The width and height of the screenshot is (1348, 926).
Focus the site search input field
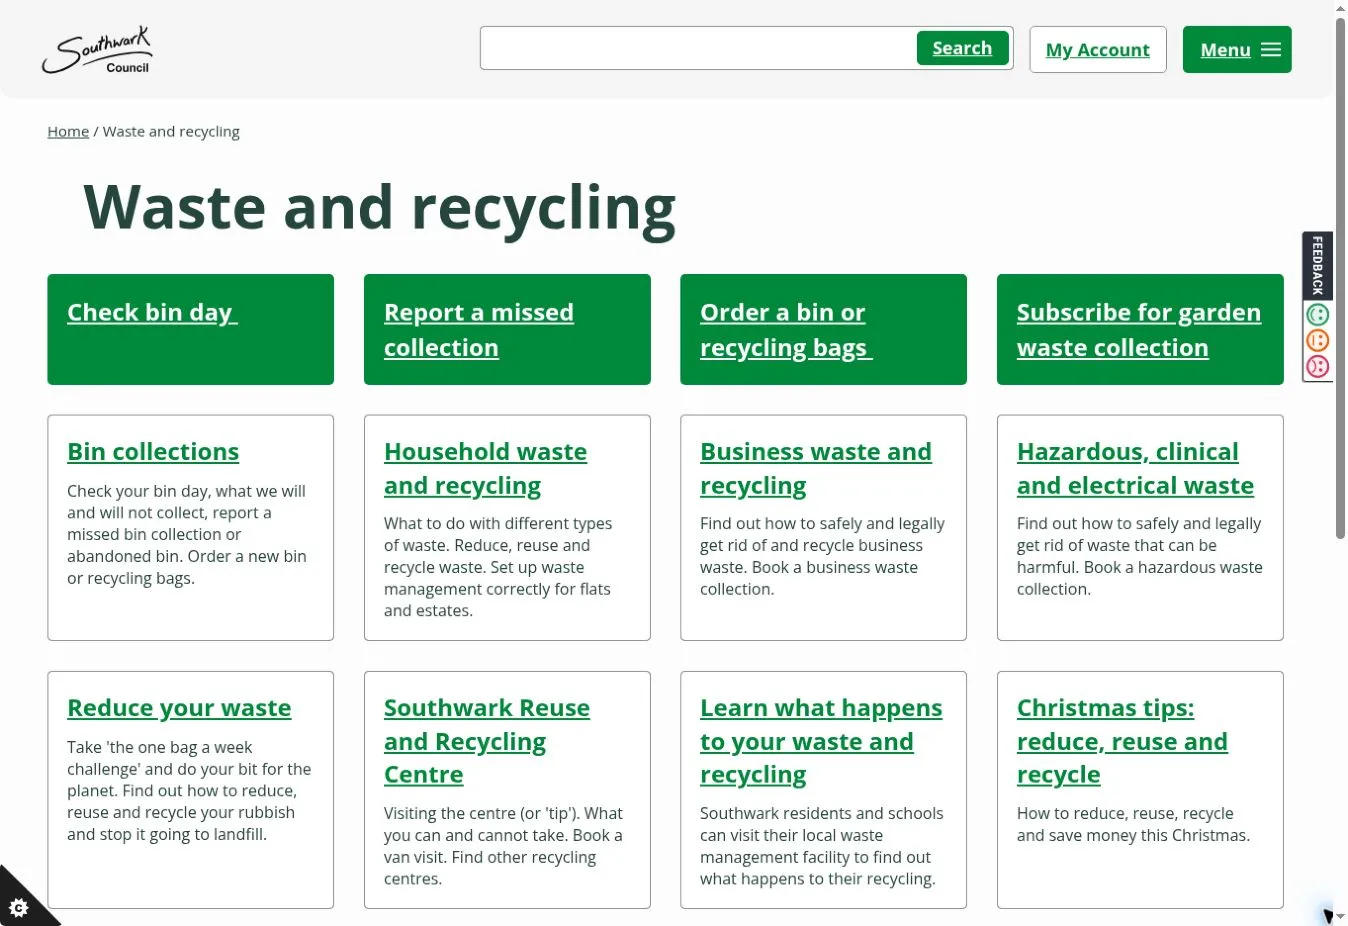(698, 48)
